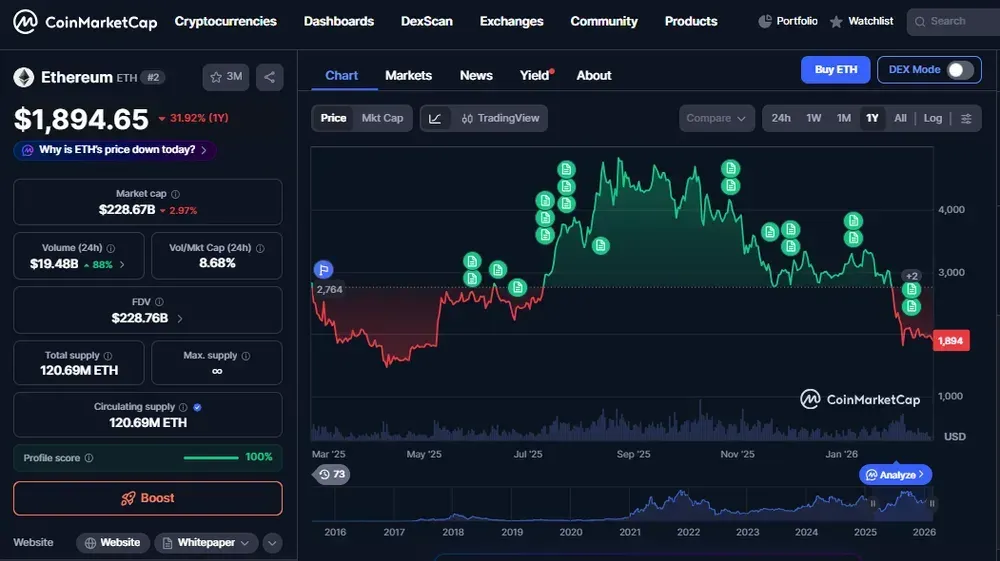This screenshot has width=1000, height=561.
Task: Open Dashboards nav menu
Action: coord(339,22)
